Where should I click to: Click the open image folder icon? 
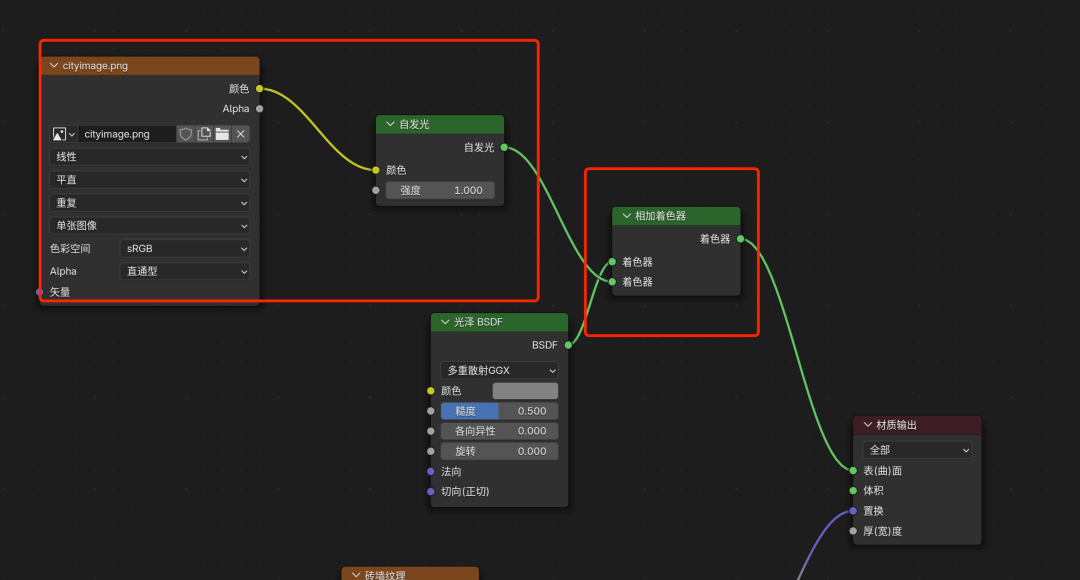(222, 134)
